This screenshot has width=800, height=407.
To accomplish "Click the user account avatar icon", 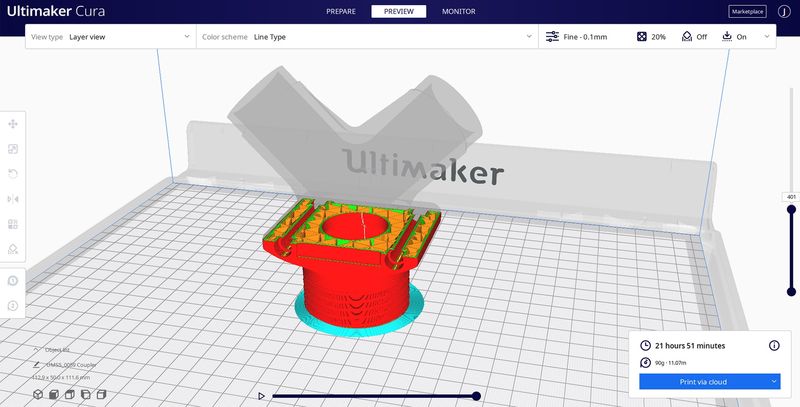I will pos(784,12).
